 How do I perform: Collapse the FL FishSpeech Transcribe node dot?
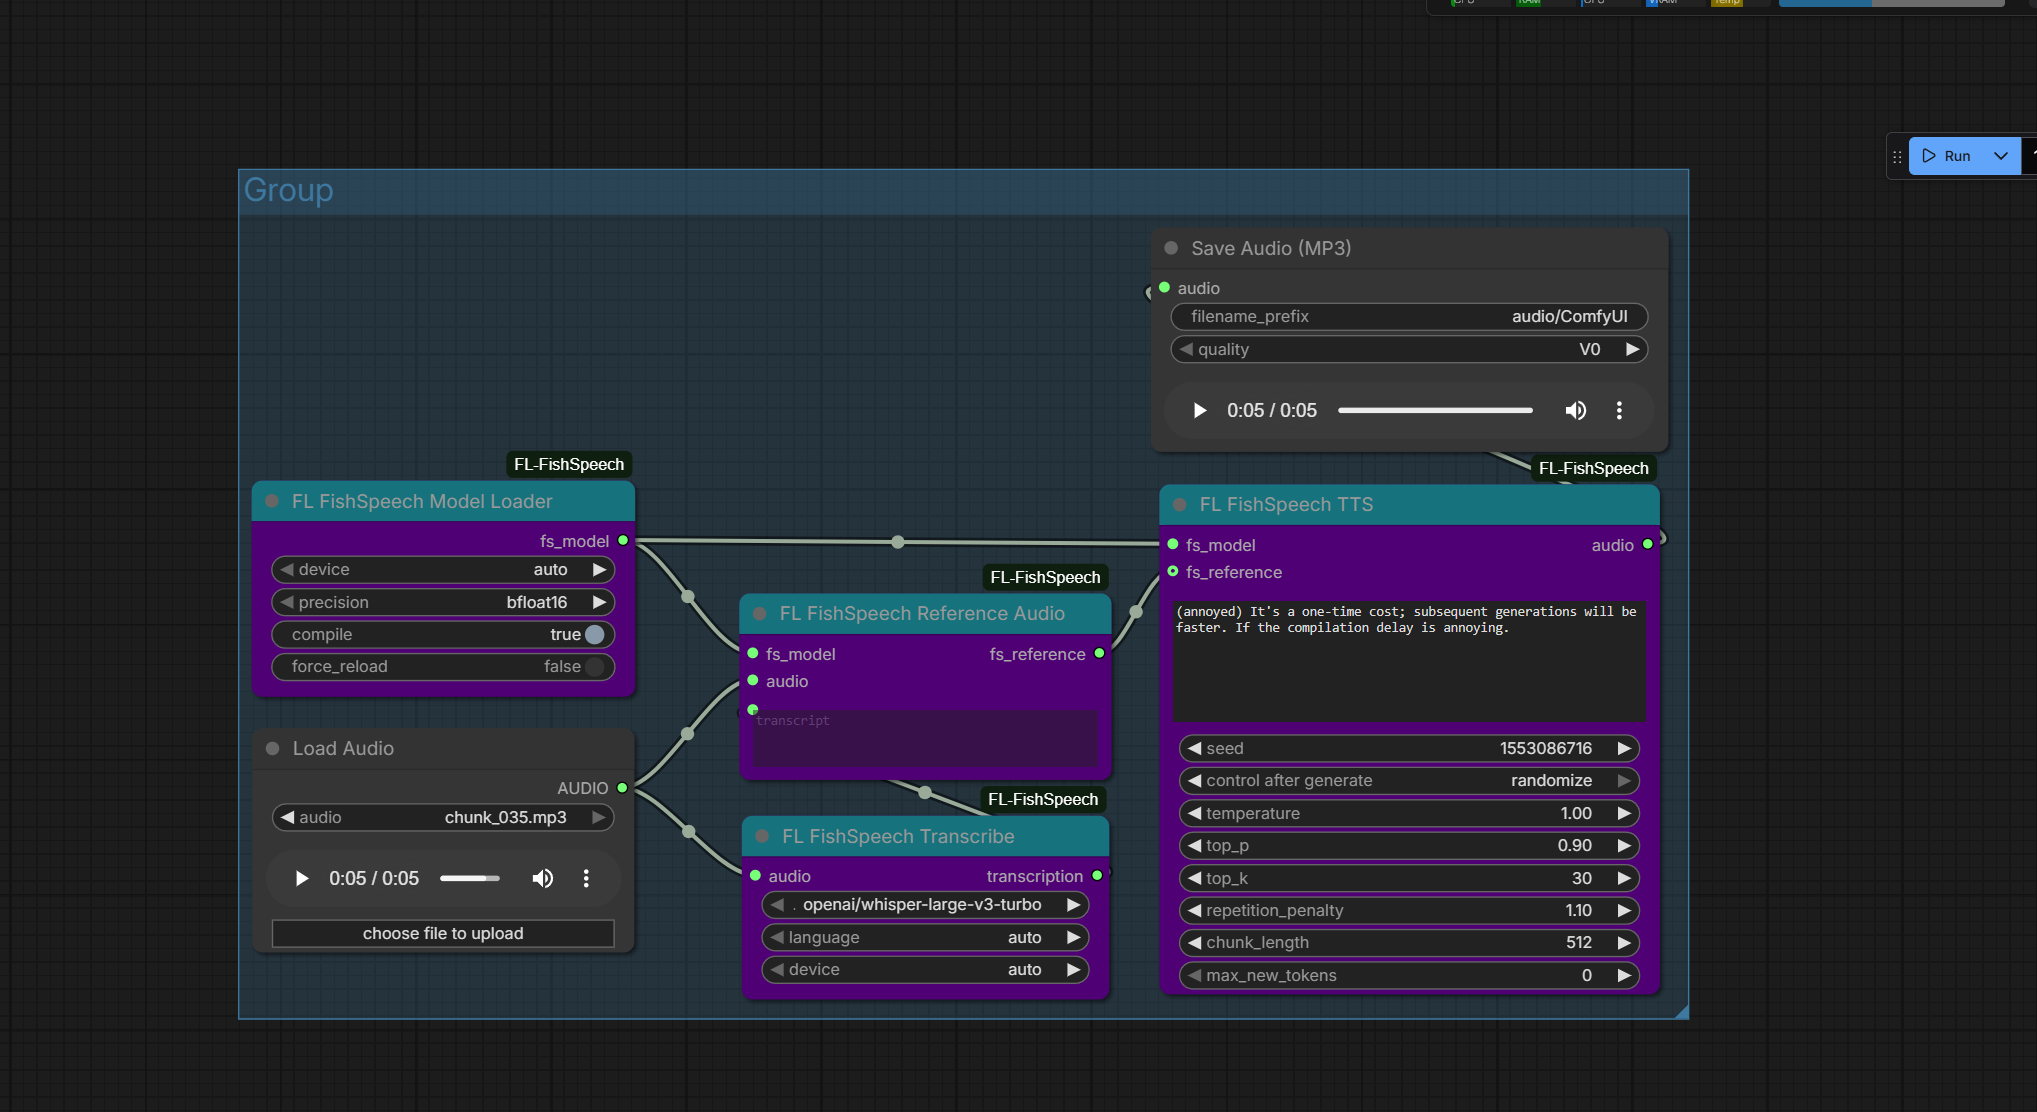762,836
